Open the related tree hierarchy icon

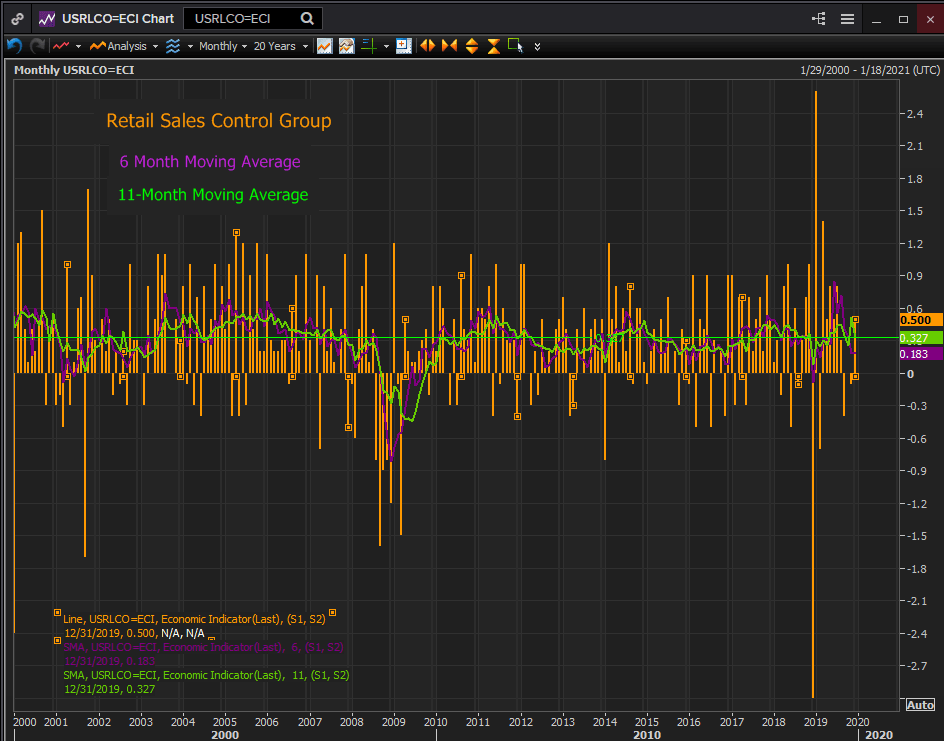pos(819,19)
